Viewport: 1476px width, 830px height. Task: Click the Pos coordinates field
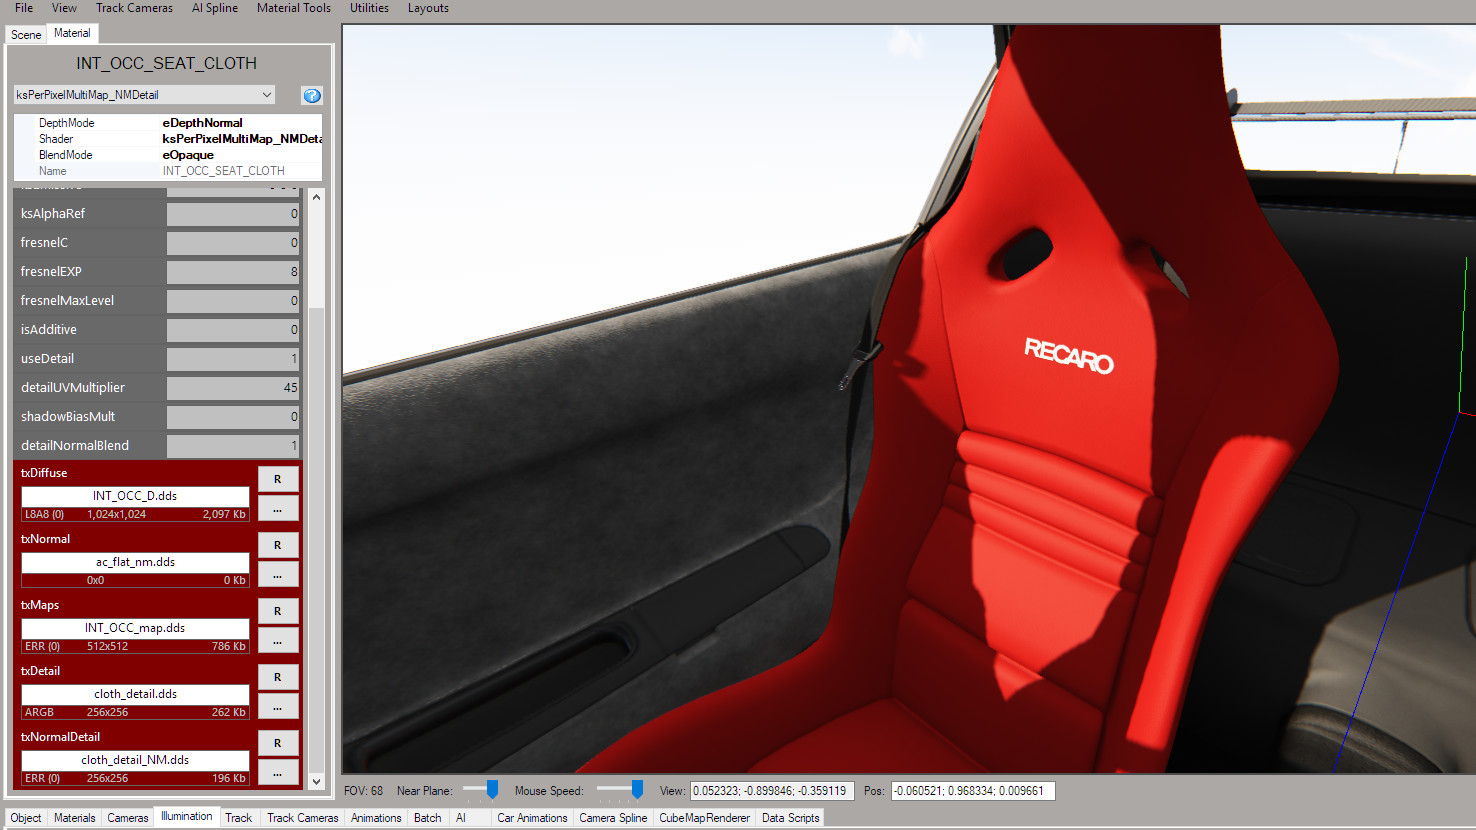click(973, 791)
